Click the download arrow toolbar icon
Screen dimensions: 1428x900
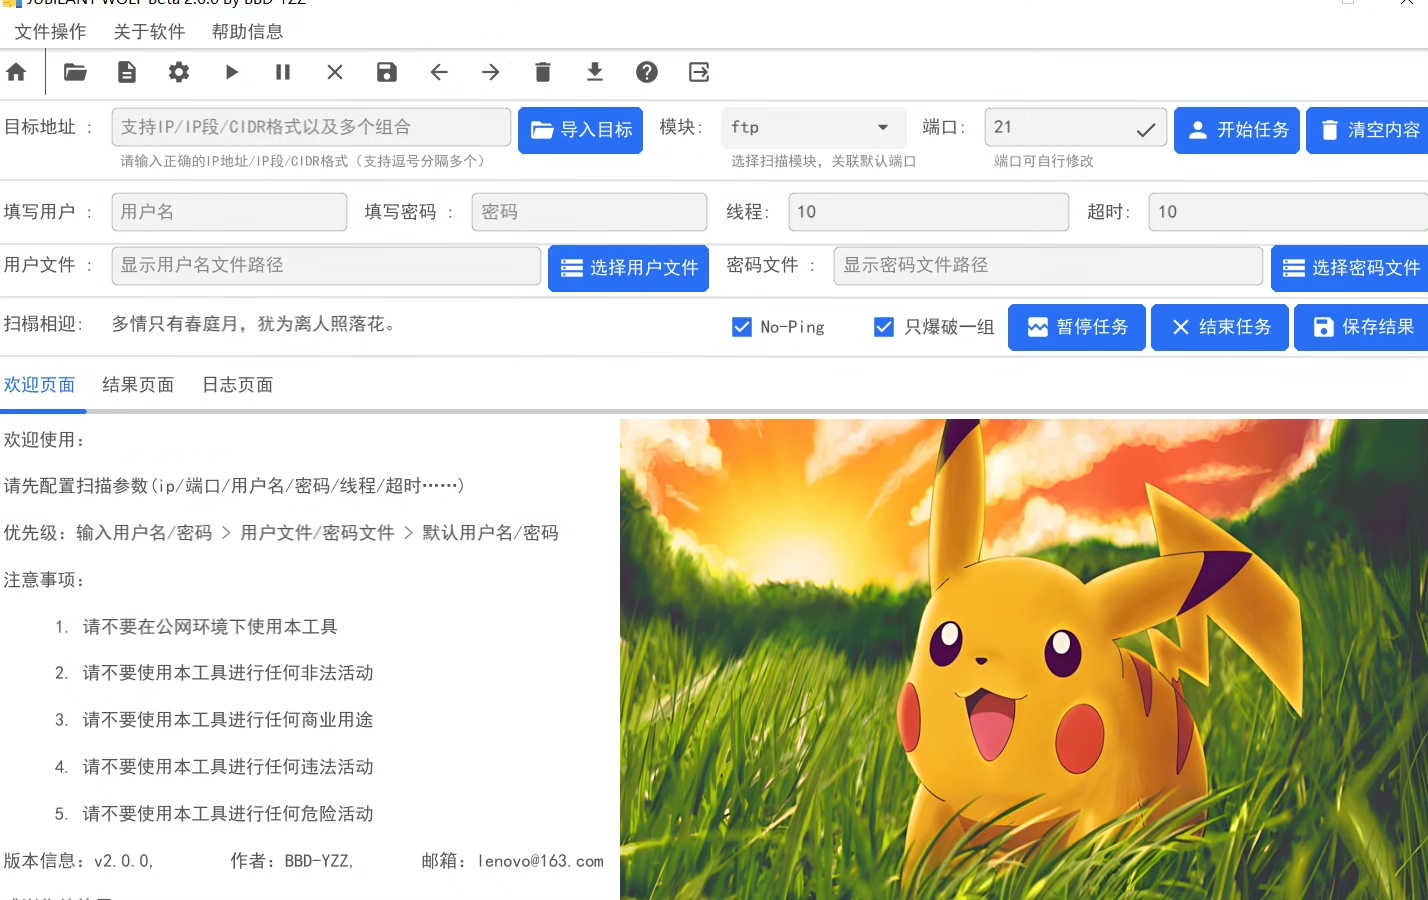pyautogui.click(x=595, y=72)
